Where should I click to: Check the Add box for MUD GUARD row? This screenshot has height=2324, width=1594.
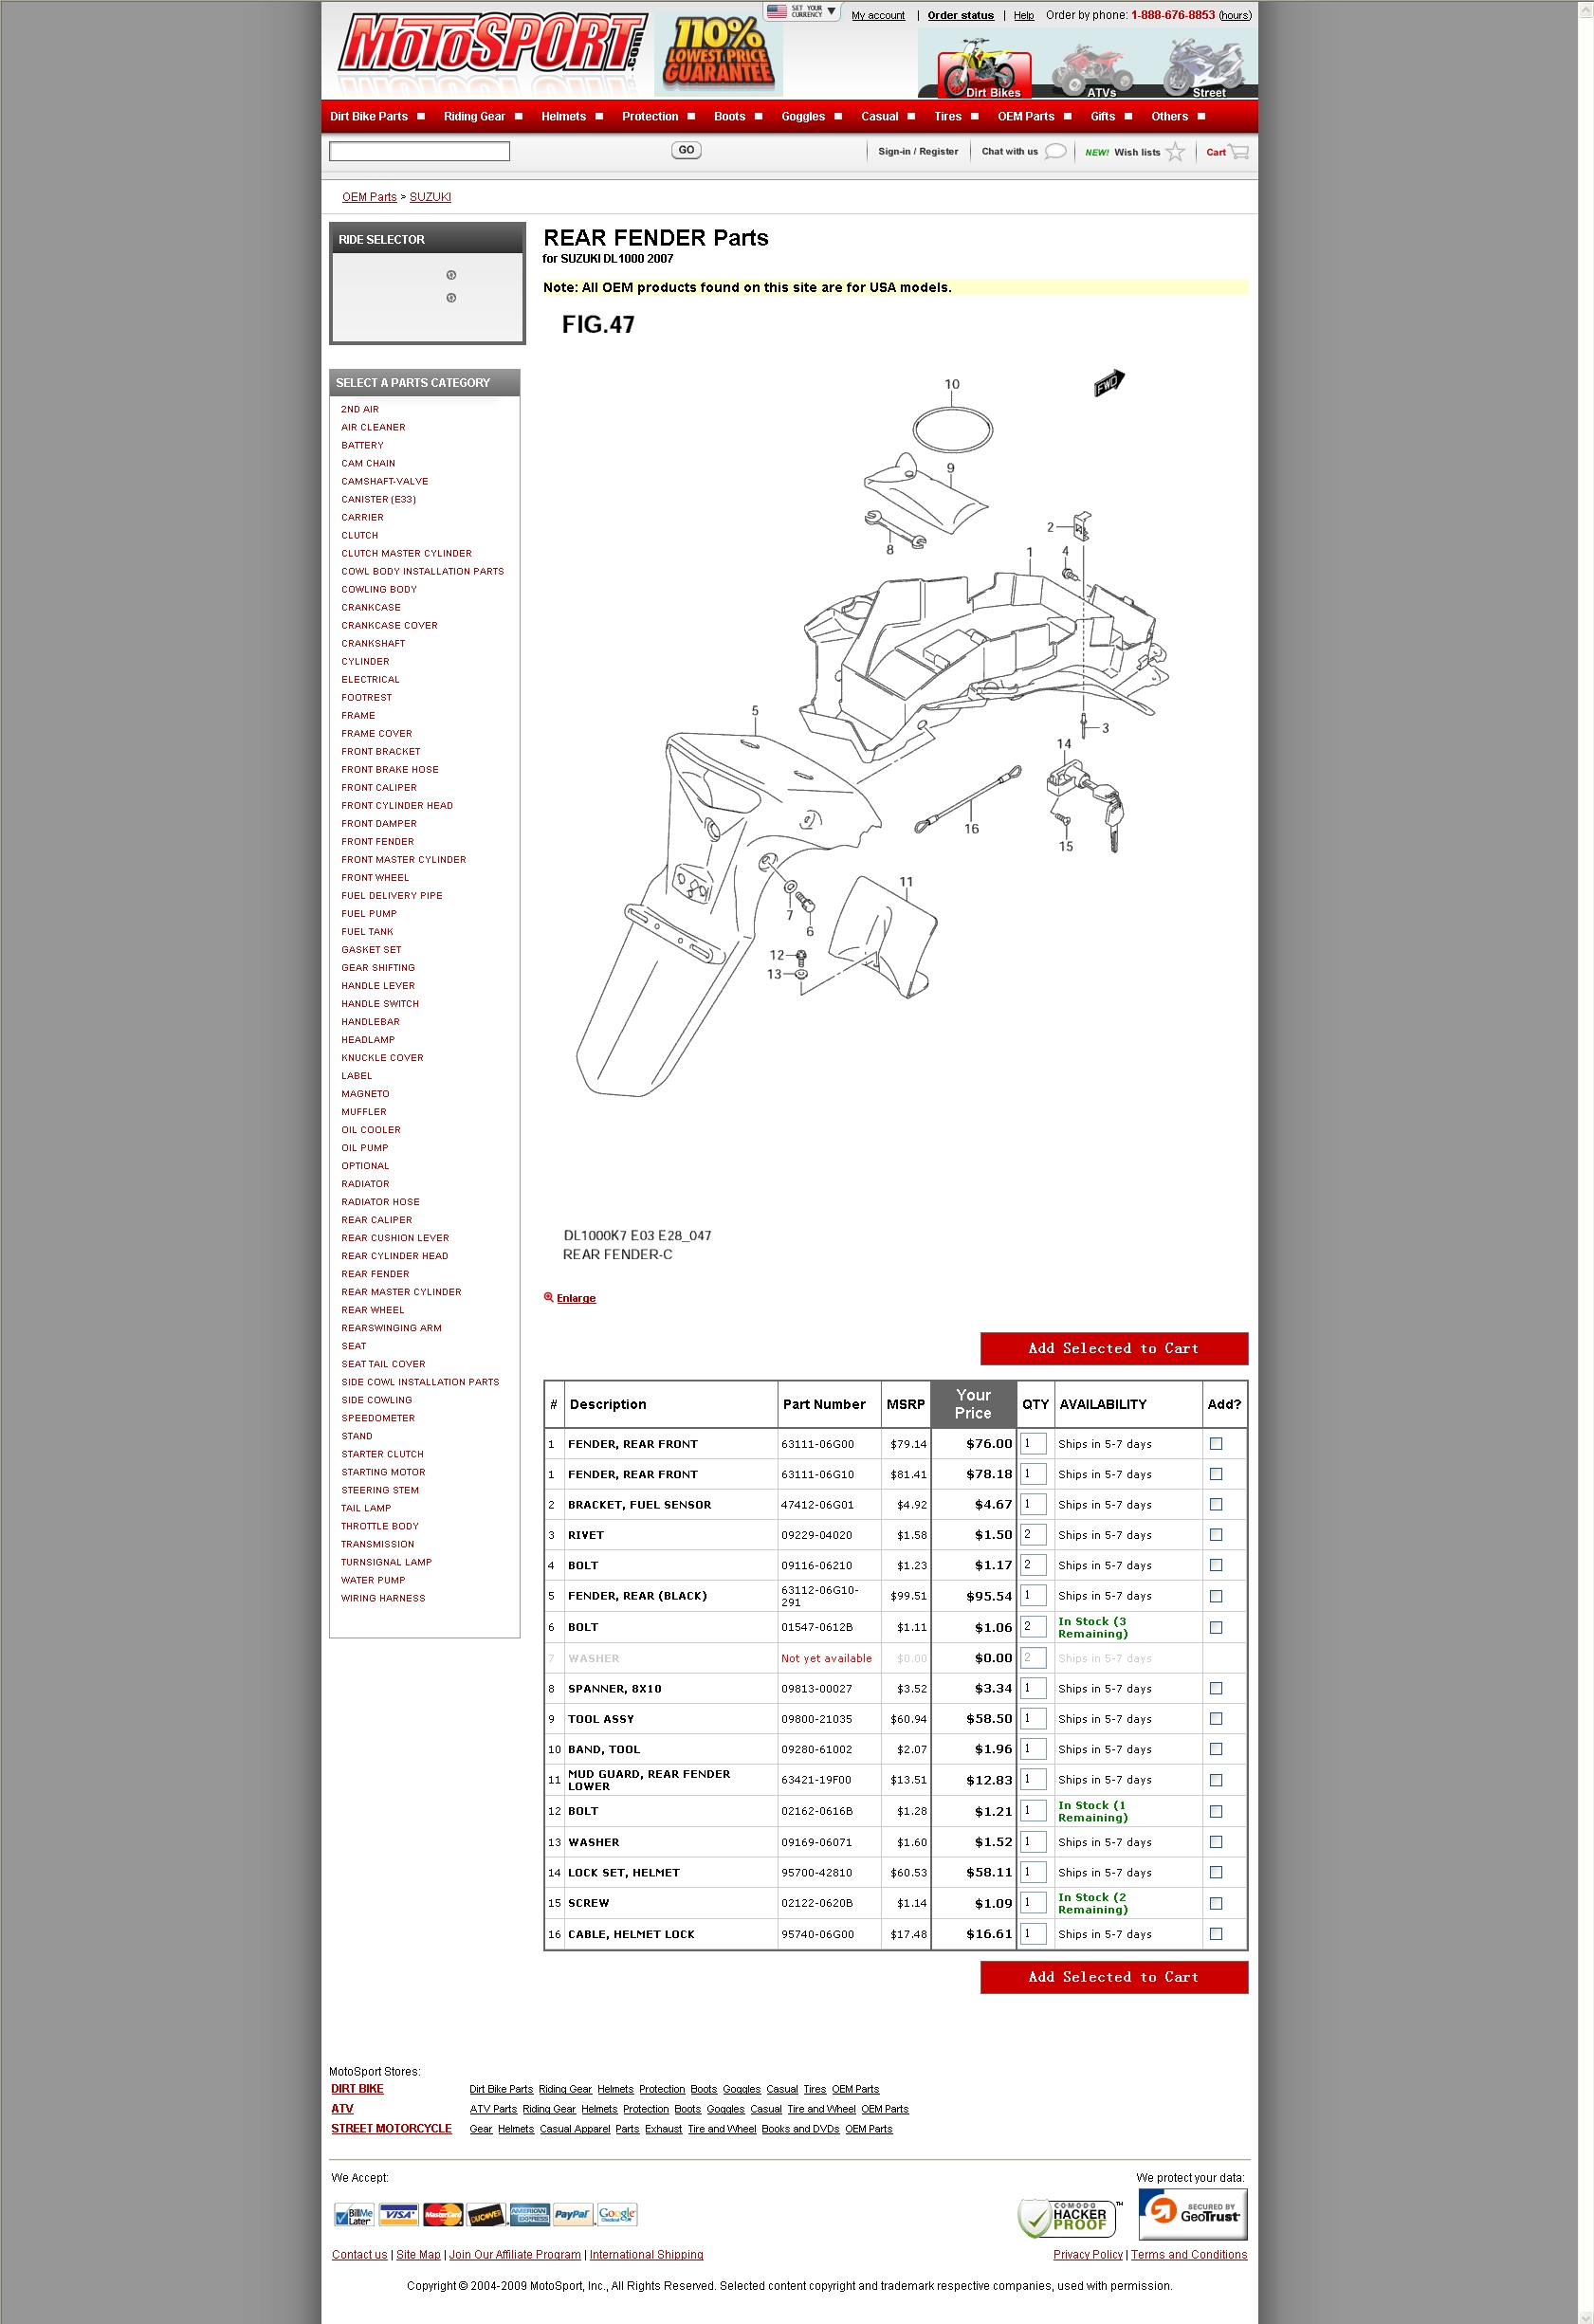1216,1781
